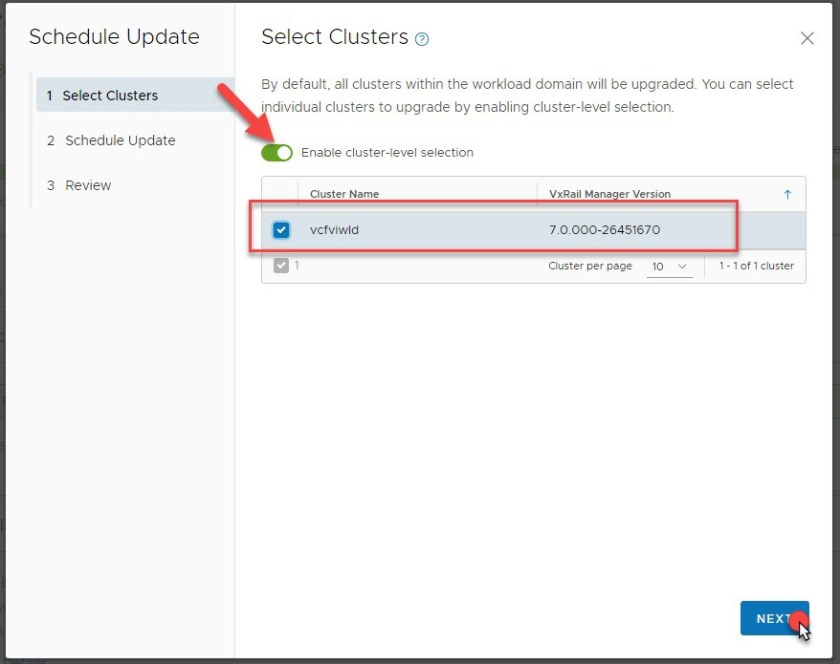
Task: Open the Cluster per page dropdown
Action: (669, 267)
